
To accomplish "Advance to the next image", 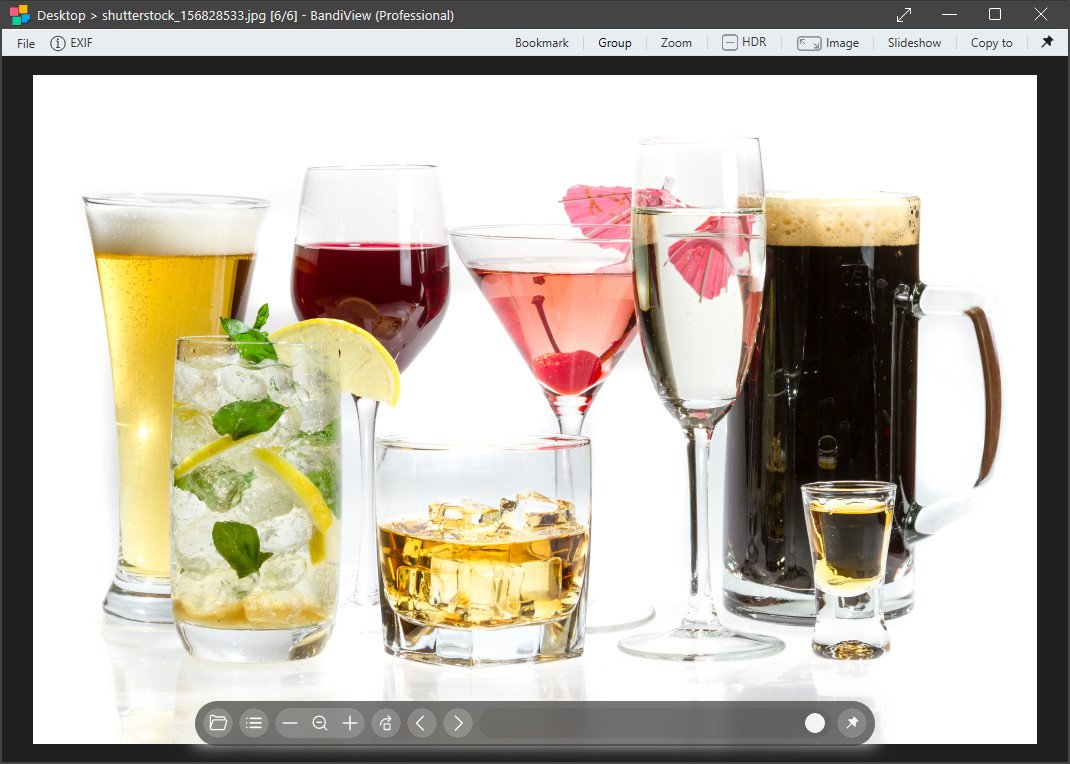I will tap(457, 723).
